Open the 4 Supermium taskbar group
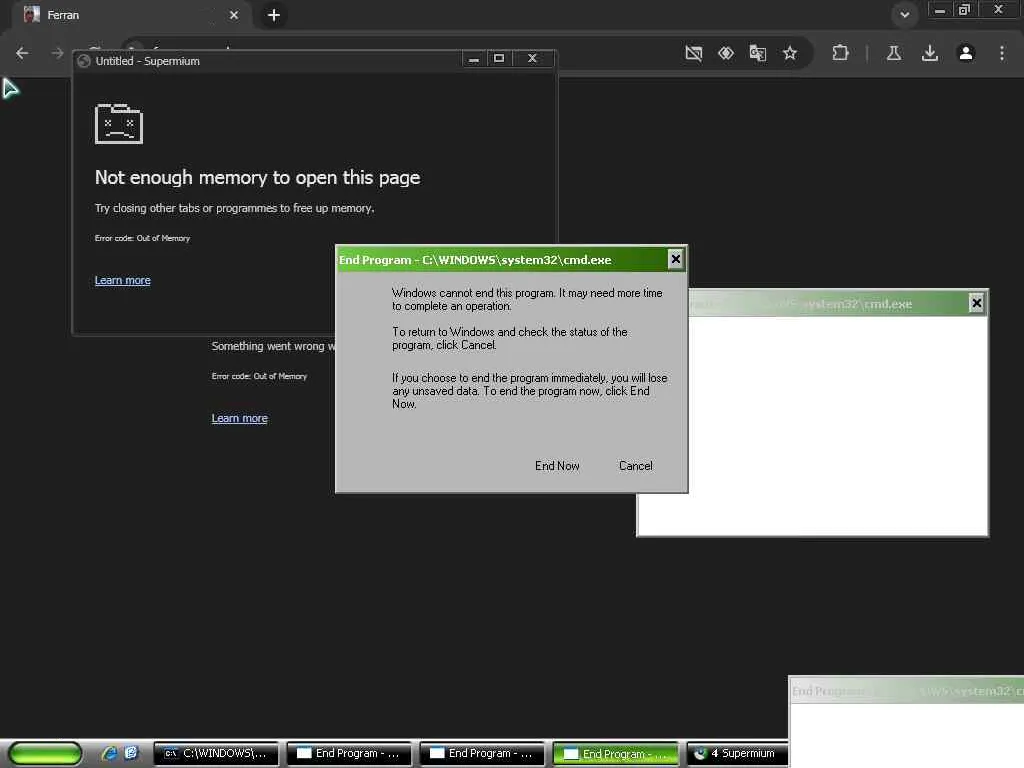Screen dimensions: 1024x768 pos(737,753)
